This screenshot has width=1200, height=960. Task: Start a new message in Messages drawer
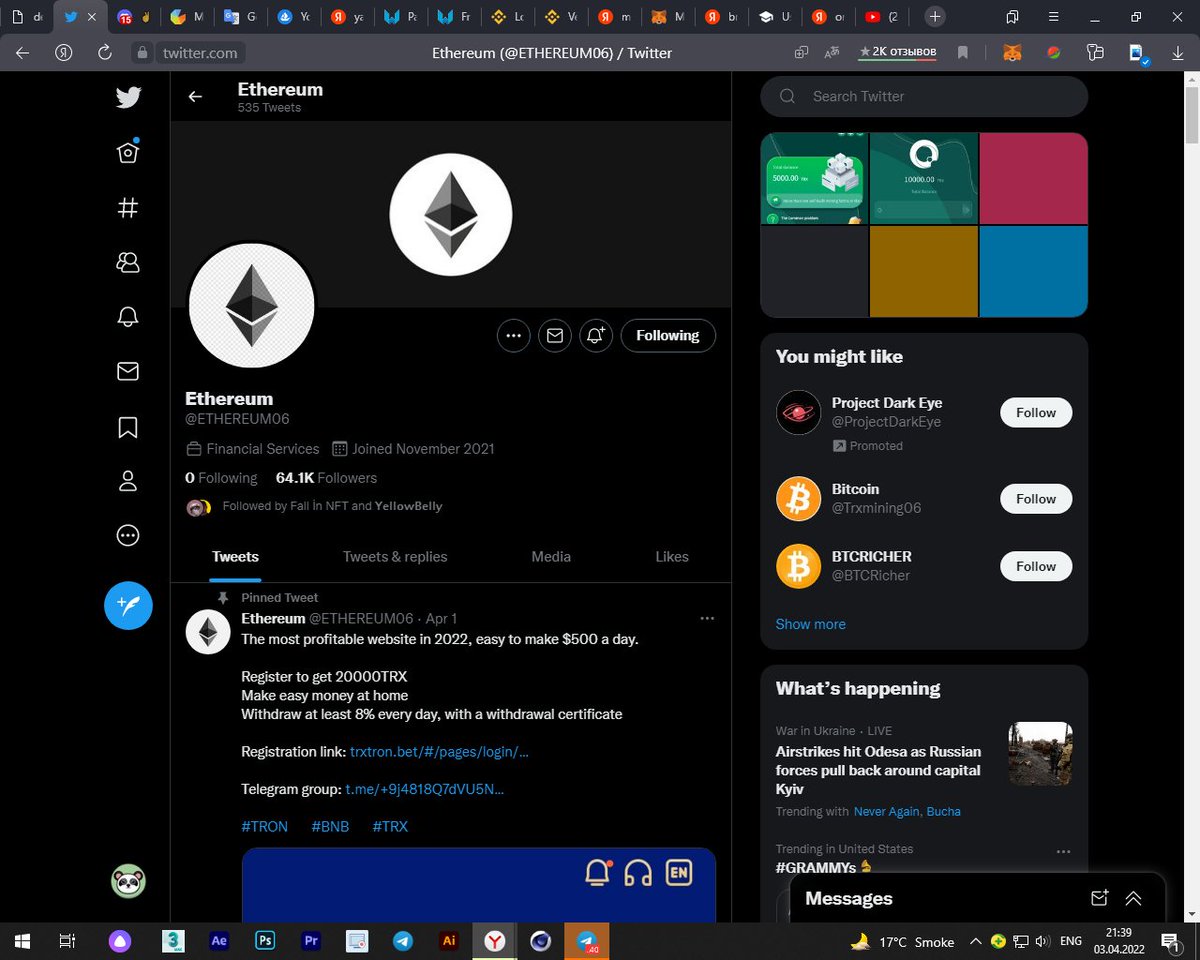[1099, 898]
